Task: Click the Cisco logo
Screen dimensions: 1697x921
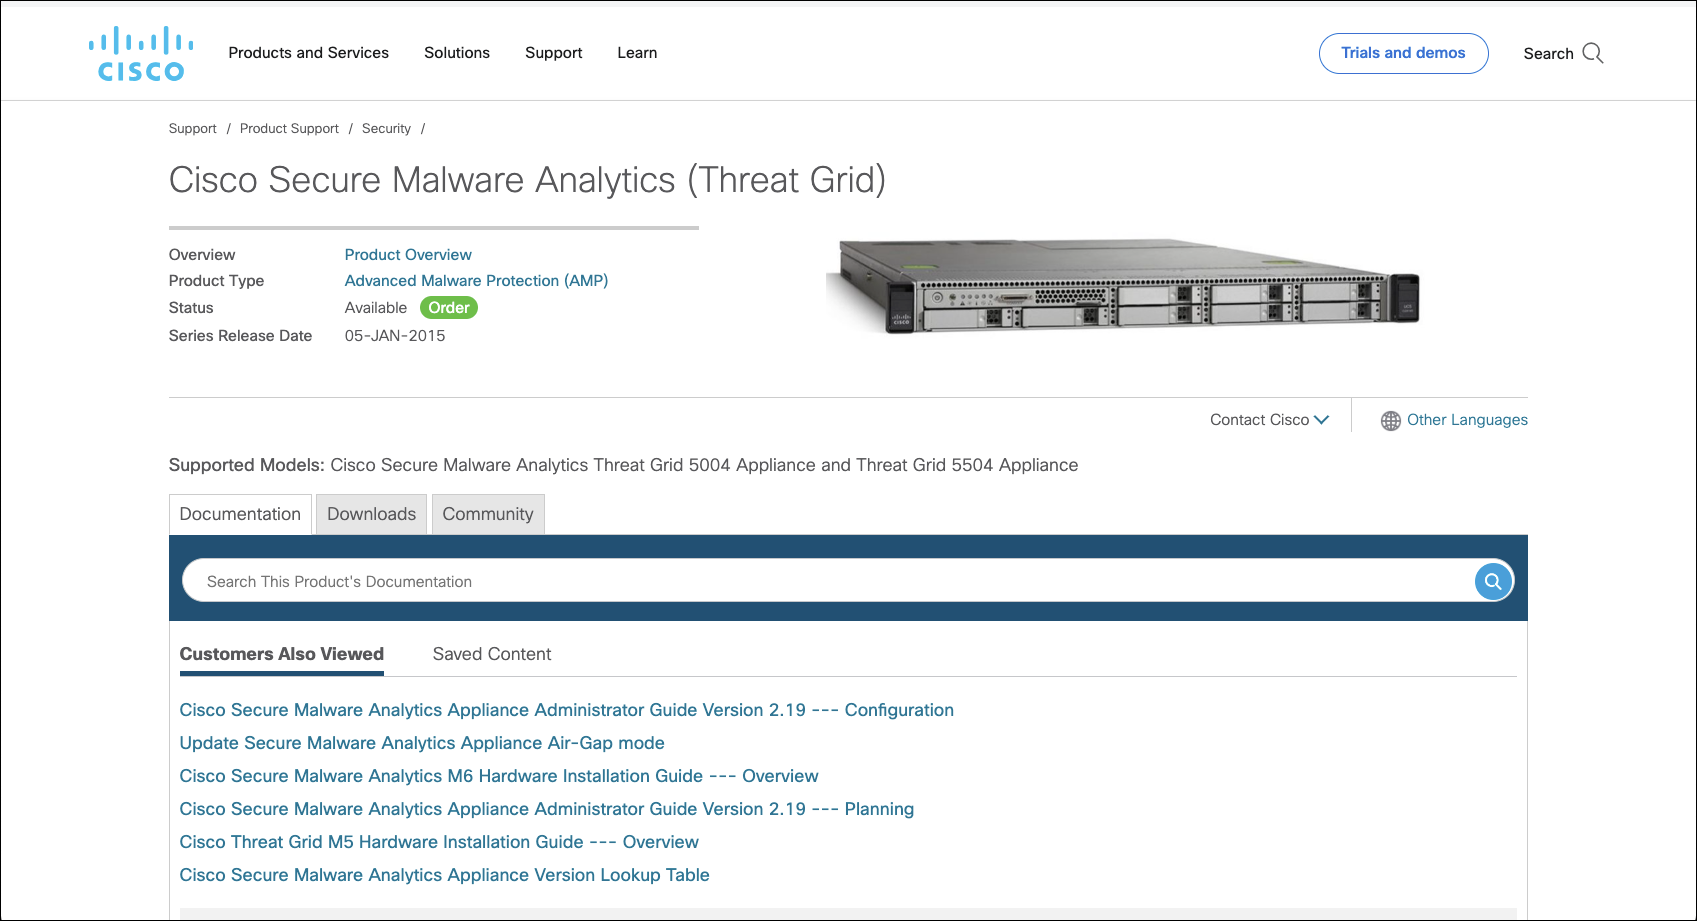Action: pos(139,52)
